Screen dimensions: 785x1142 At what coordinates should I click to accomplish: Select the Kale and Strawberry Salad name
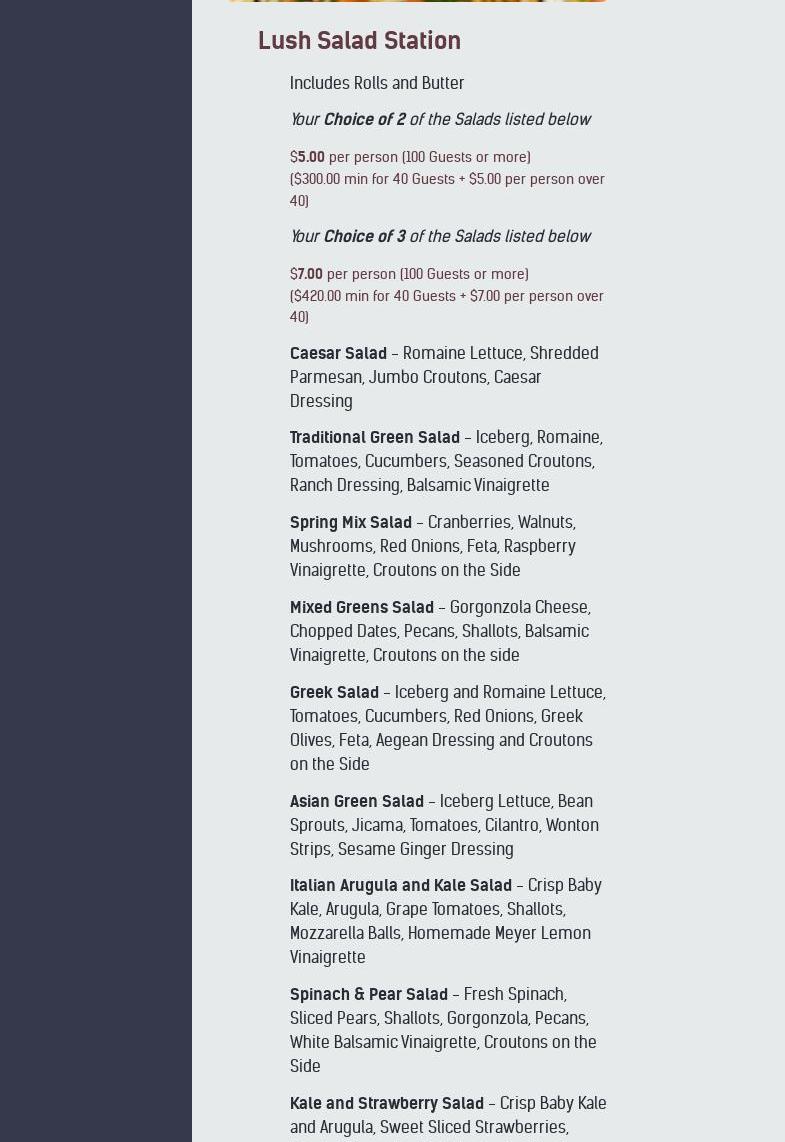pyautogui.click(x=386, y=1104)
